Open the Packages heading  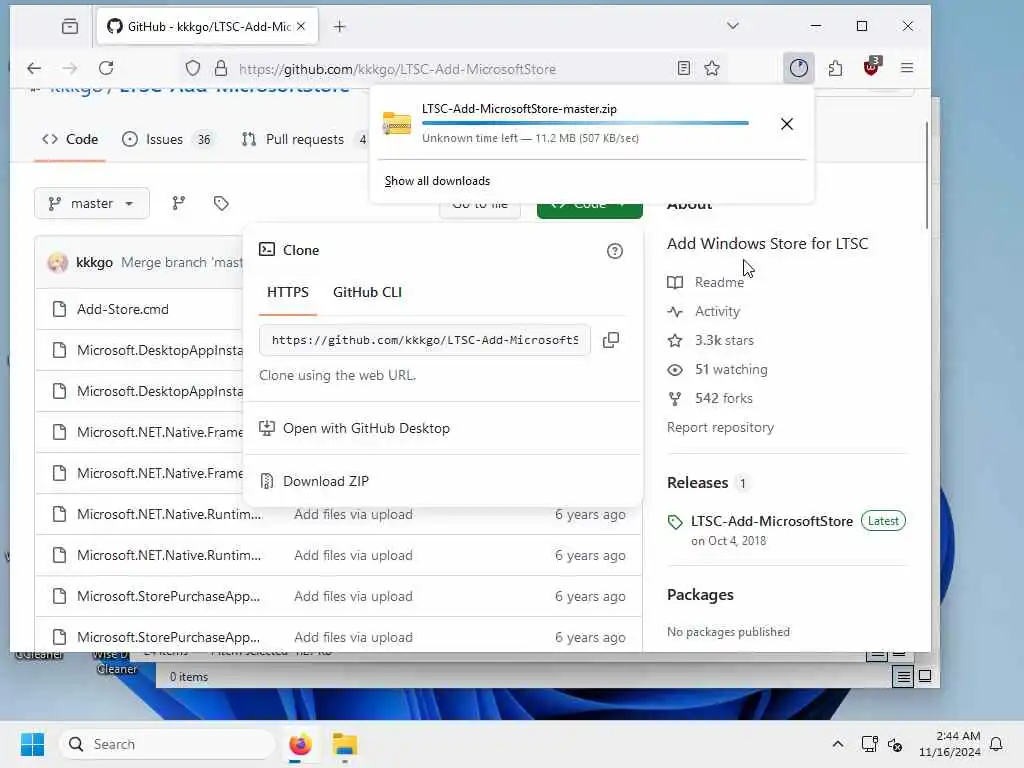tap(700, 595)
